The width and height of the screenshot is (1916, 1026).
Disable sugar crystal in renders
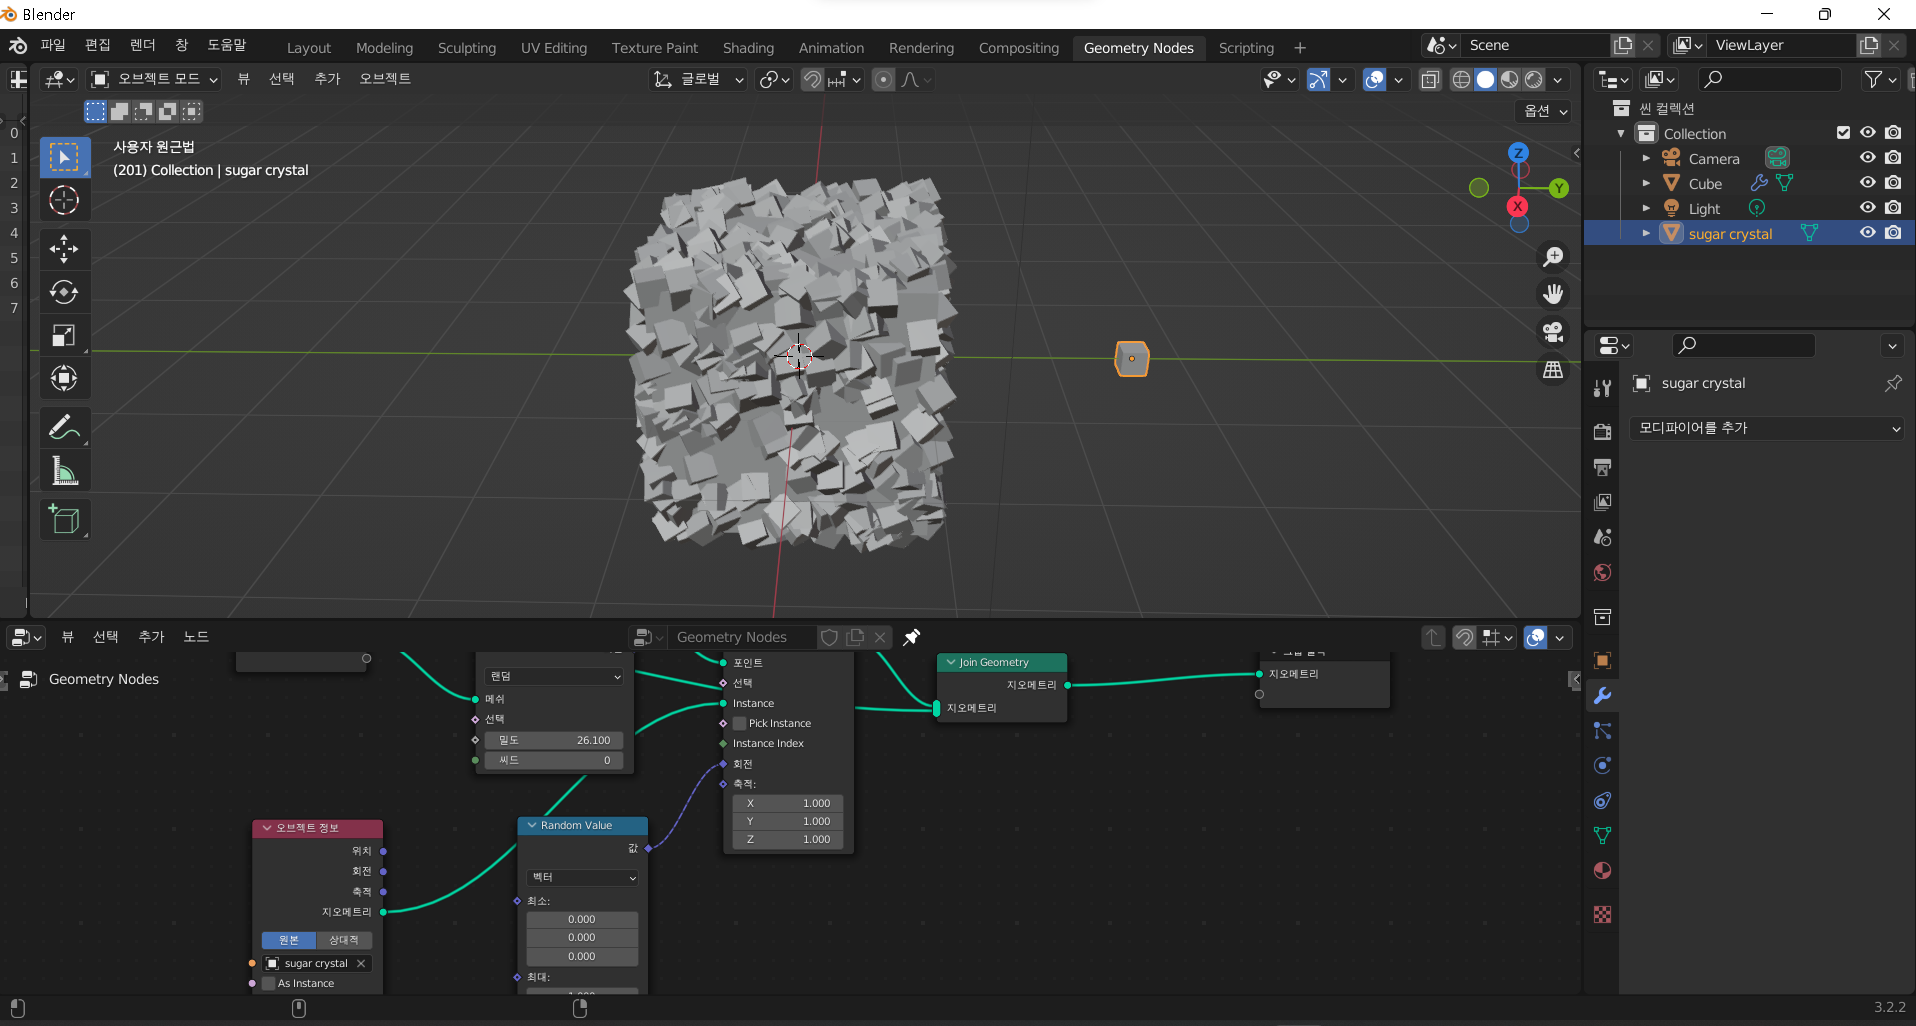point(1893,232)
